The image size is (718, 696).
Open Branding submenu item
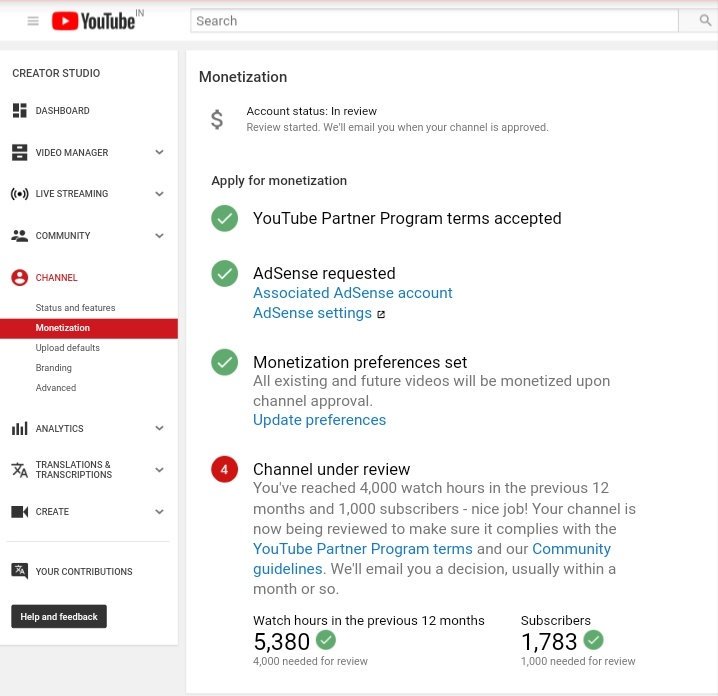coord(54,368)
